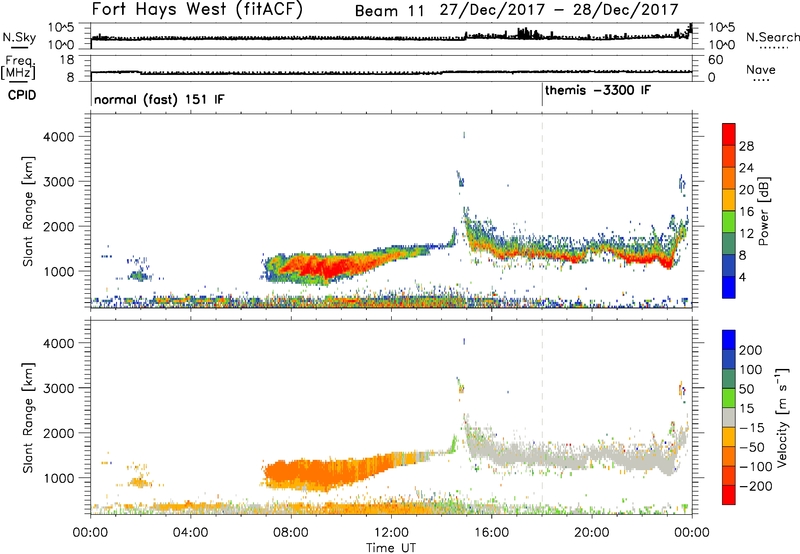Click the "Power [dB]" colorbar label
The width and height of the screenshot is (800, 554).
764,211
